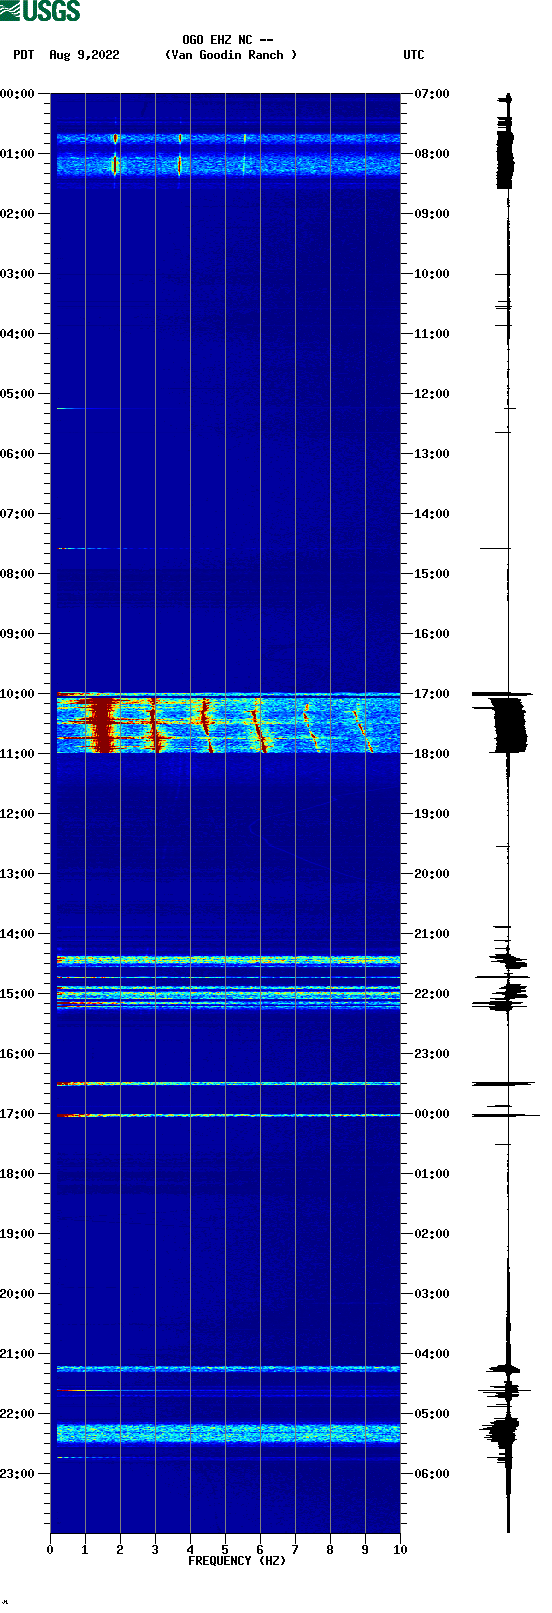Click the '(Van Goodin Ranch )' label
This screenshot has height=1613, width=552.
pyautogui.click(x=231, y=55)
